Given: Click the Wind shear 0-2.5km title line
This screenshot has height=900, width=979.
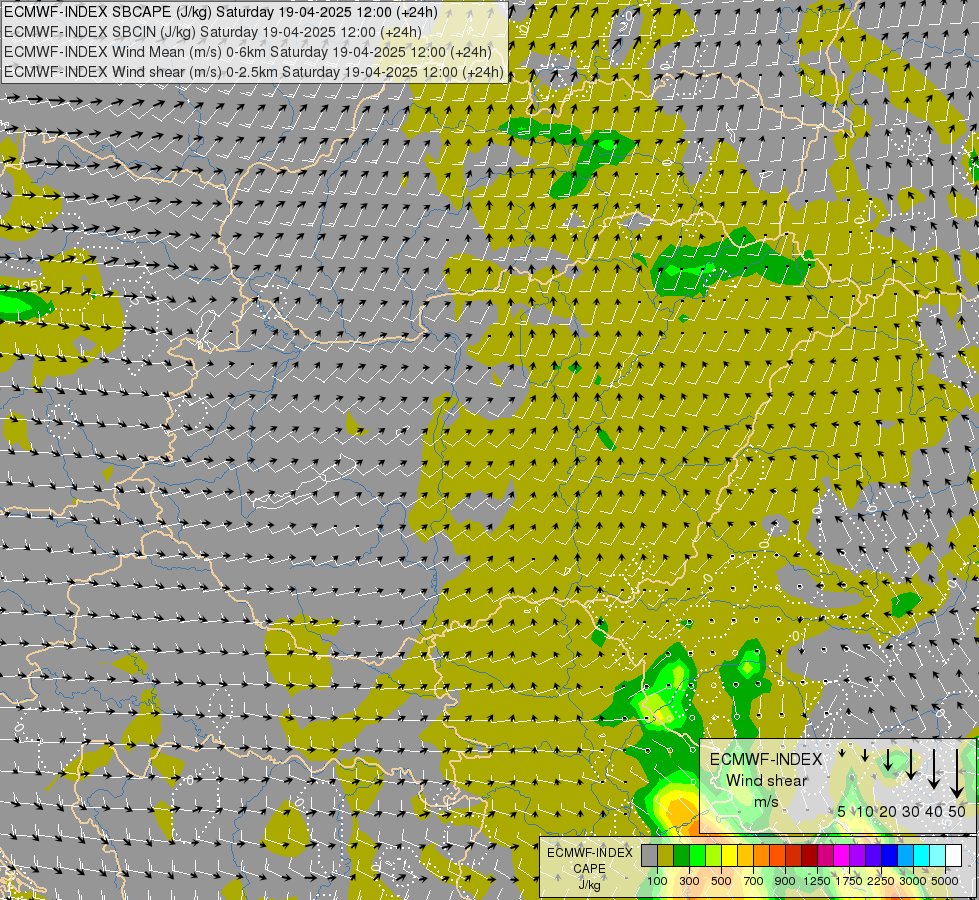Looking at the screenshot, I should [254, 72].
